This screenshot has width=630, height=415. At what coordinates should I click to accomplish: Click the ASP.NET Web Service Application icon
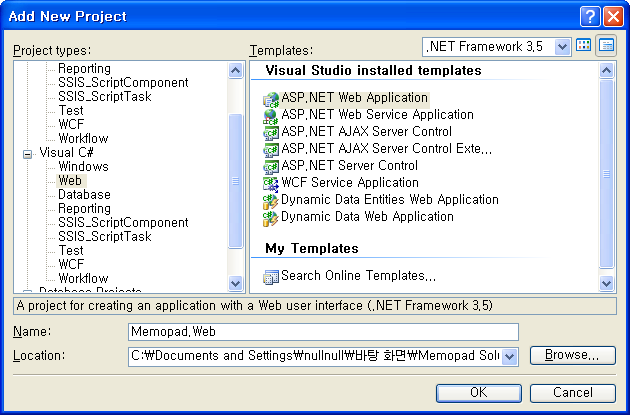pyautogui.click(x=271, y=116)
